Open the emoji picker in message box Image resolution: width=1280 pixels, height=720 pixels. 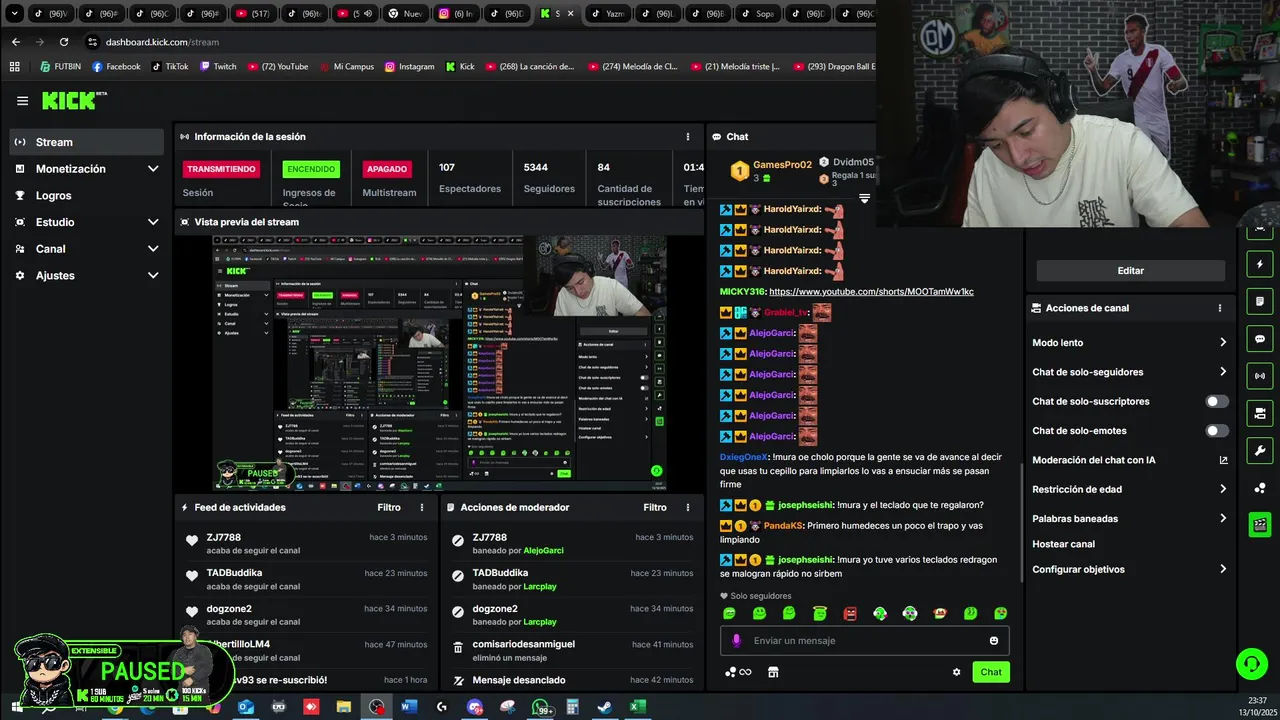click(993, 641)
